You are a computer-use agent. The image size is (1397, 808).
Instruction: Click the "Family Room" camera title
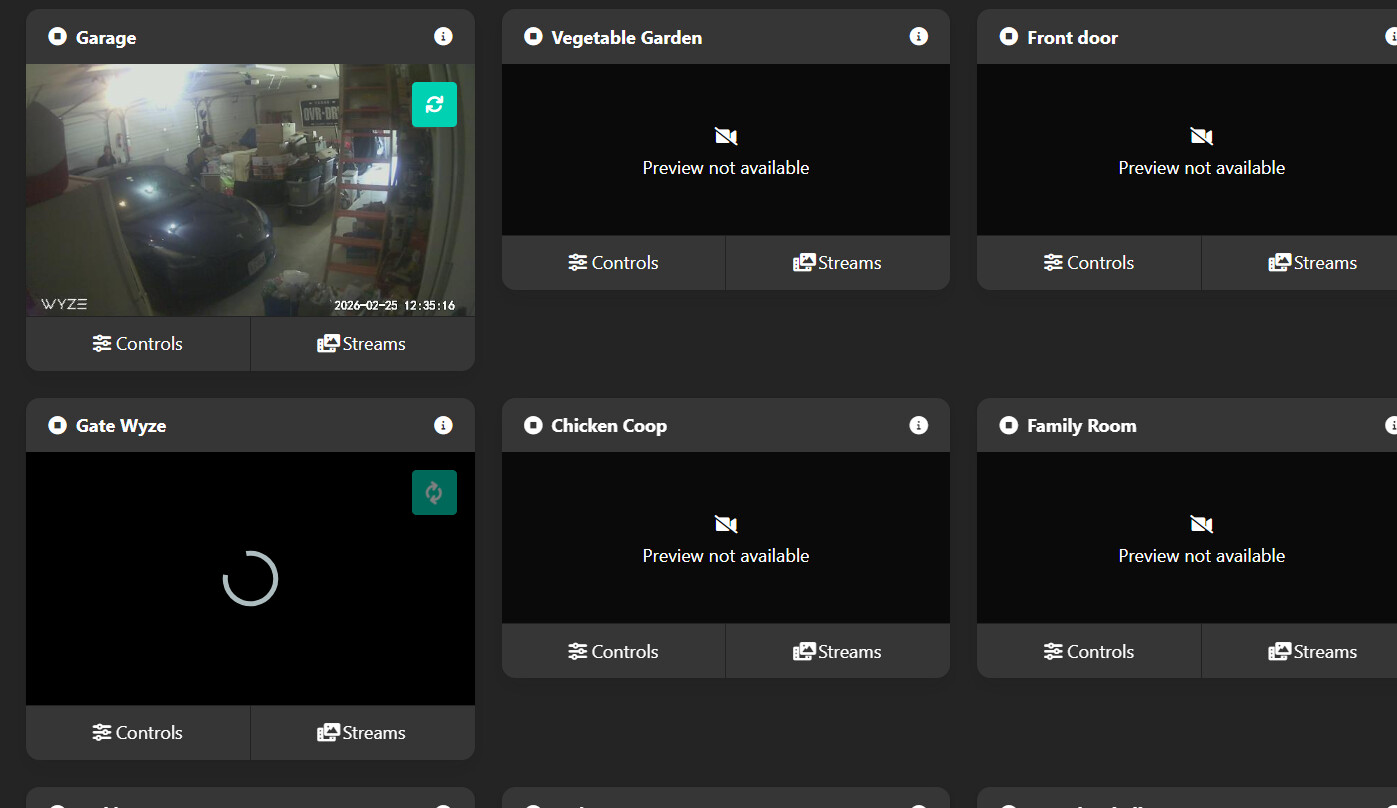tap(1082, 426)
